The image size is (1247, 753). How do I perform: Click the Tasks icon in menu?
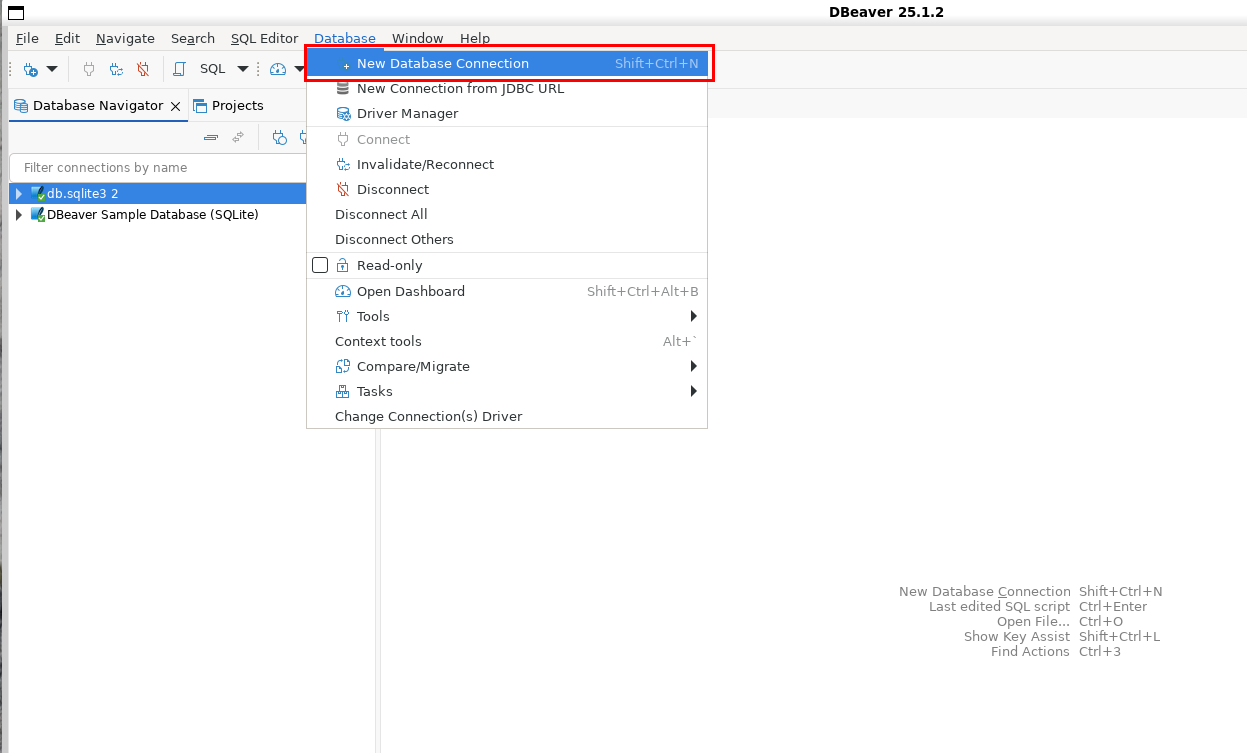click(343, 391)
